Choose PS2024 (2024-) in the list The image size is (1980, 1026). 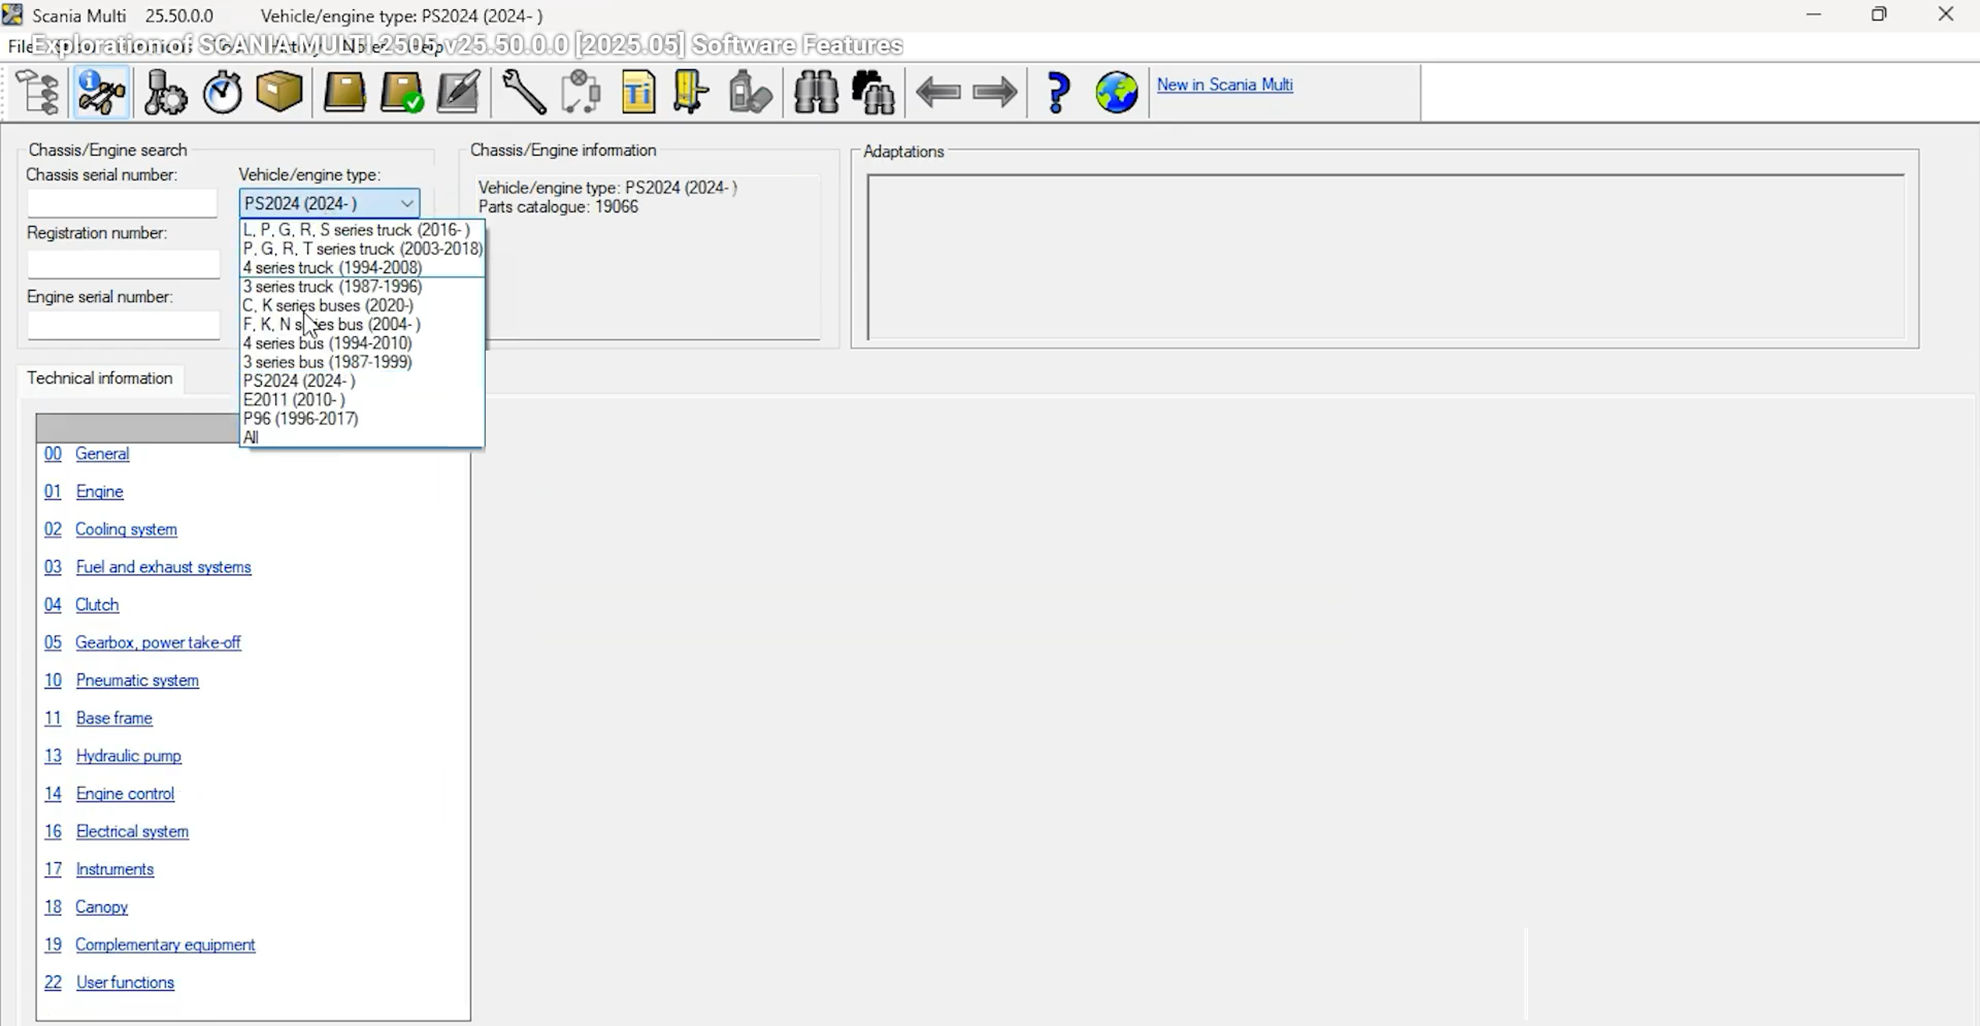pyautogui.click(x=362, y=381)
